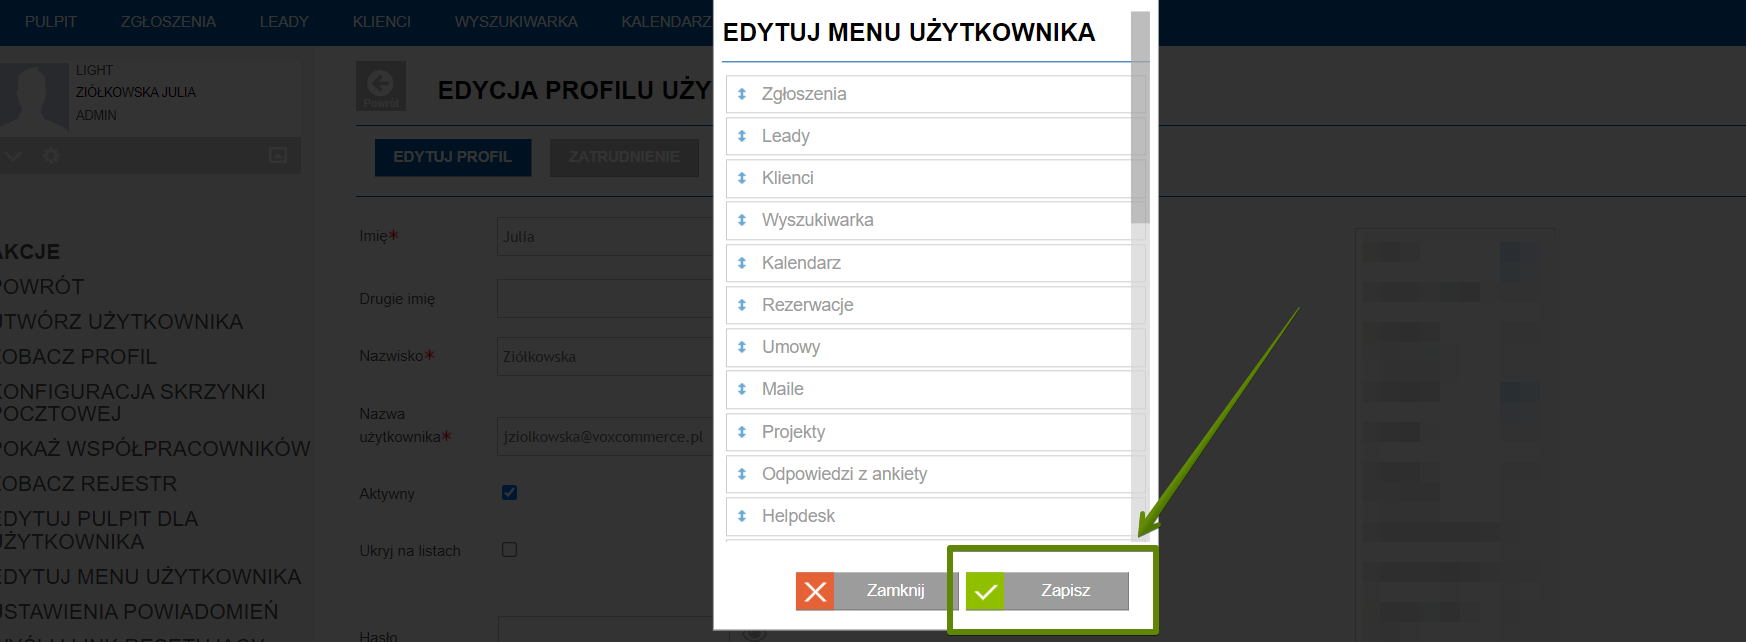
Task: Open ZGŁOSZENIA in the top navigation
Action: [168, 22]
